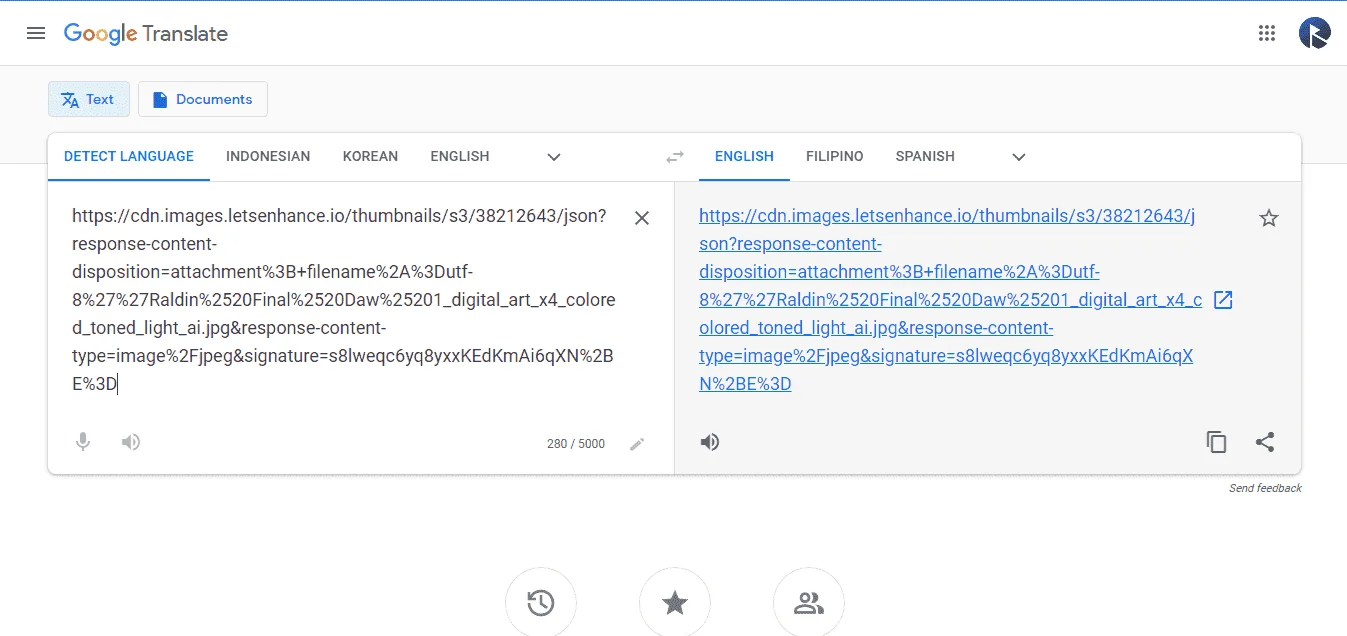Listen to the source text
The image size is (1347, 636).
coord(131,442)
